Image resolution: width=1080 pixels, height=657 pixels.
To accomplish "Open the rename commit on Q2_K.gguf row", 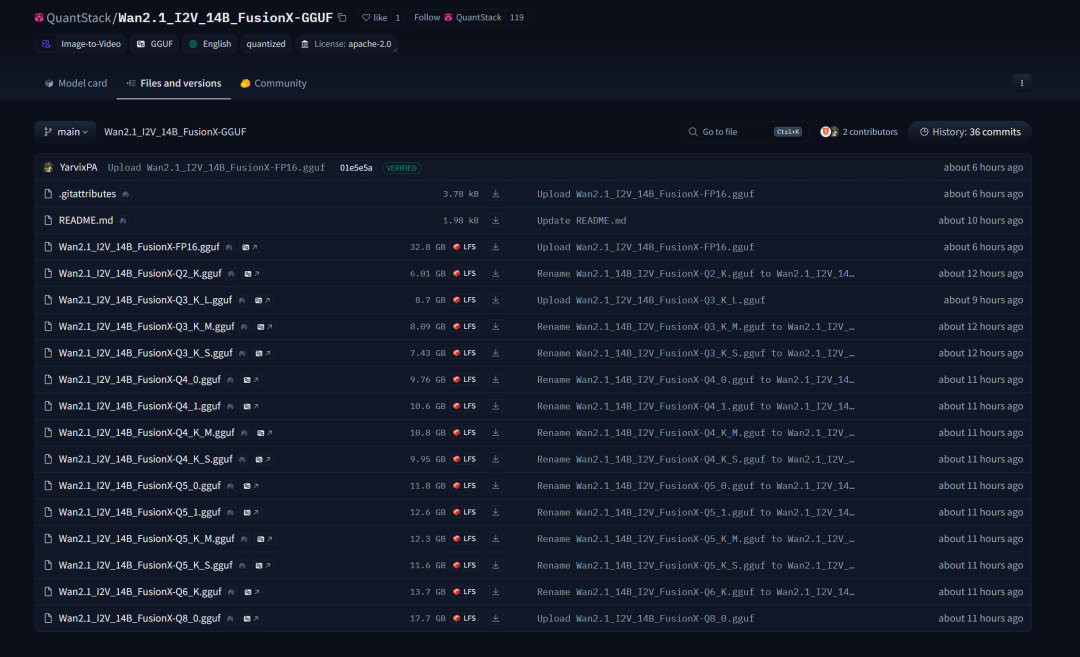I will [x=696, y=273].
